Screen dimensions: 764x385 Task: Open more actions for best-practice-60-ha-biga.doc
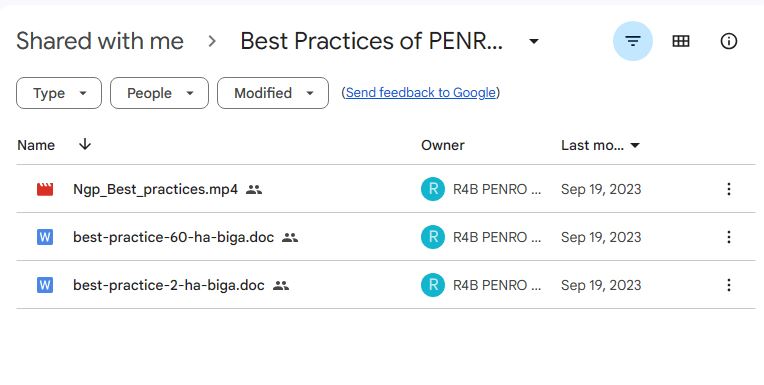pyautogui.click(x=728, y=237)
